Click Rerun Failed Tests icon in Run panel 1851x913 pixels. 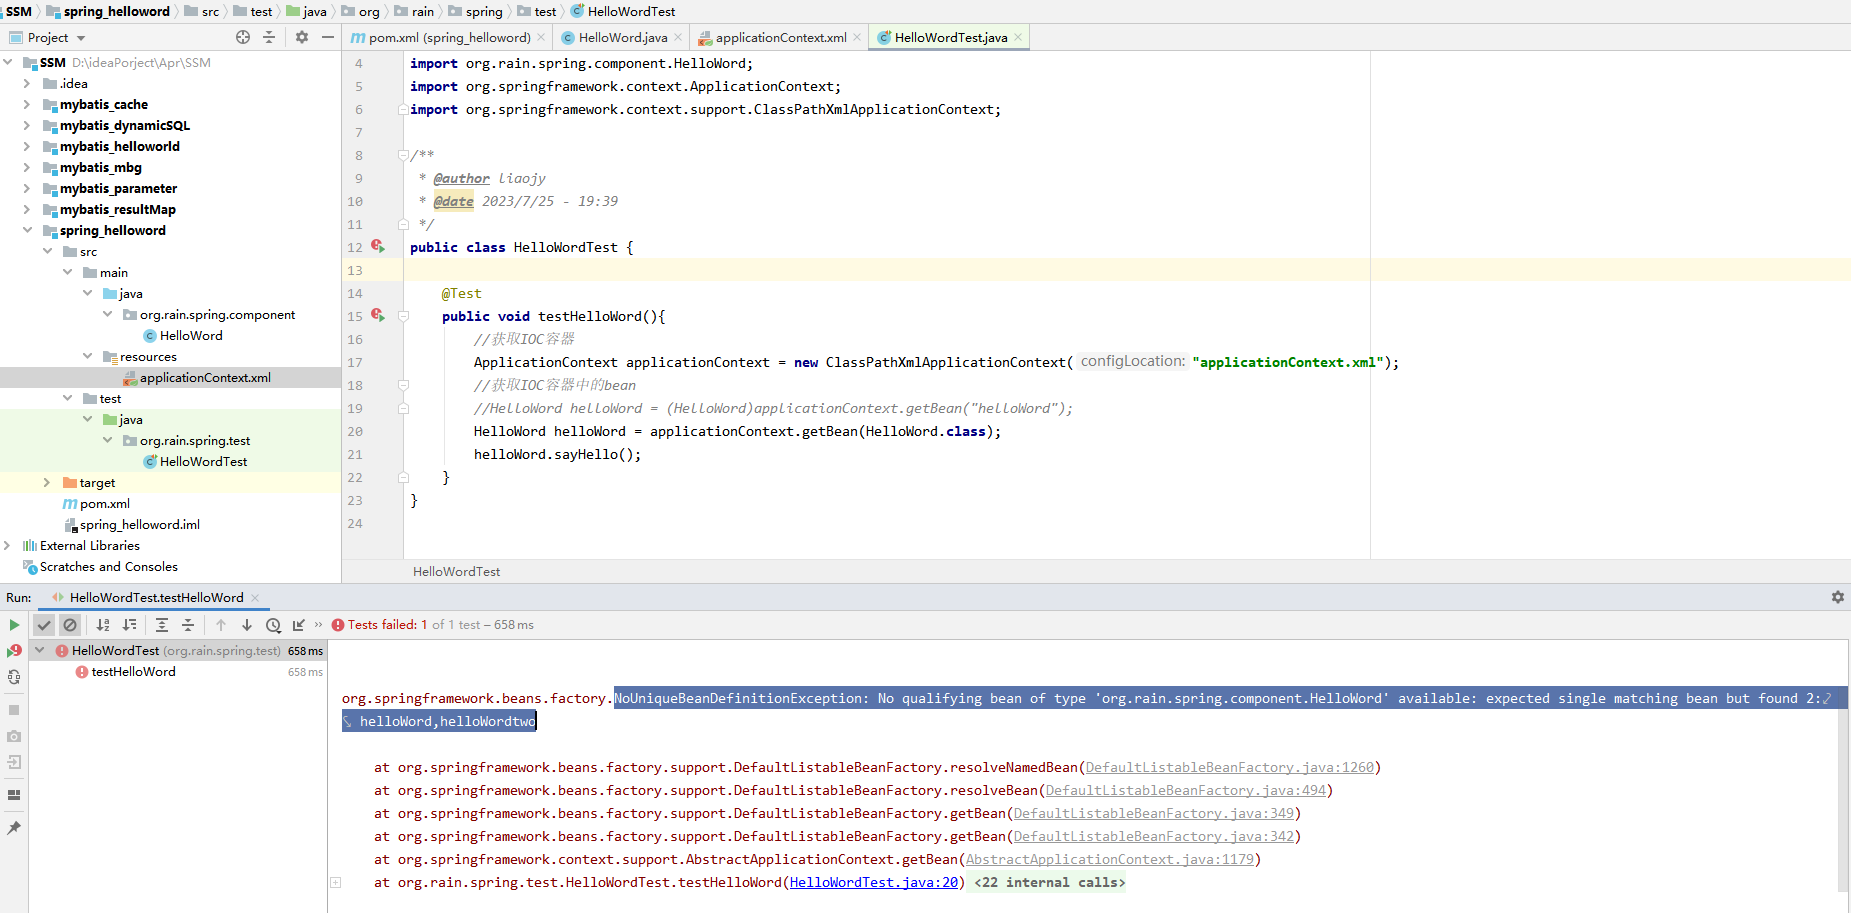(14, 651)
